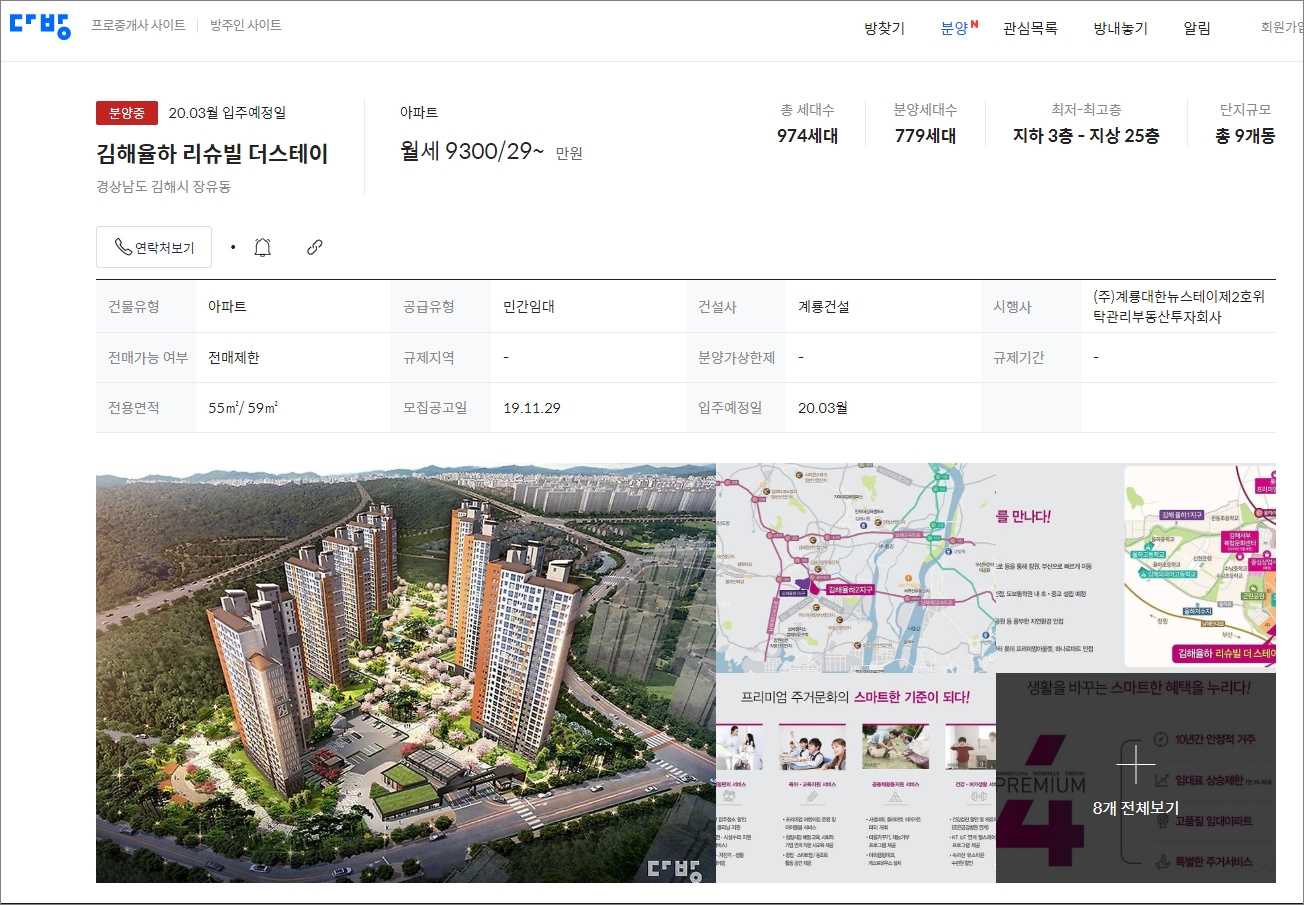Click the 974세대 total households value
Viewport: 1304px width, 905px height.
click(807, 136)
